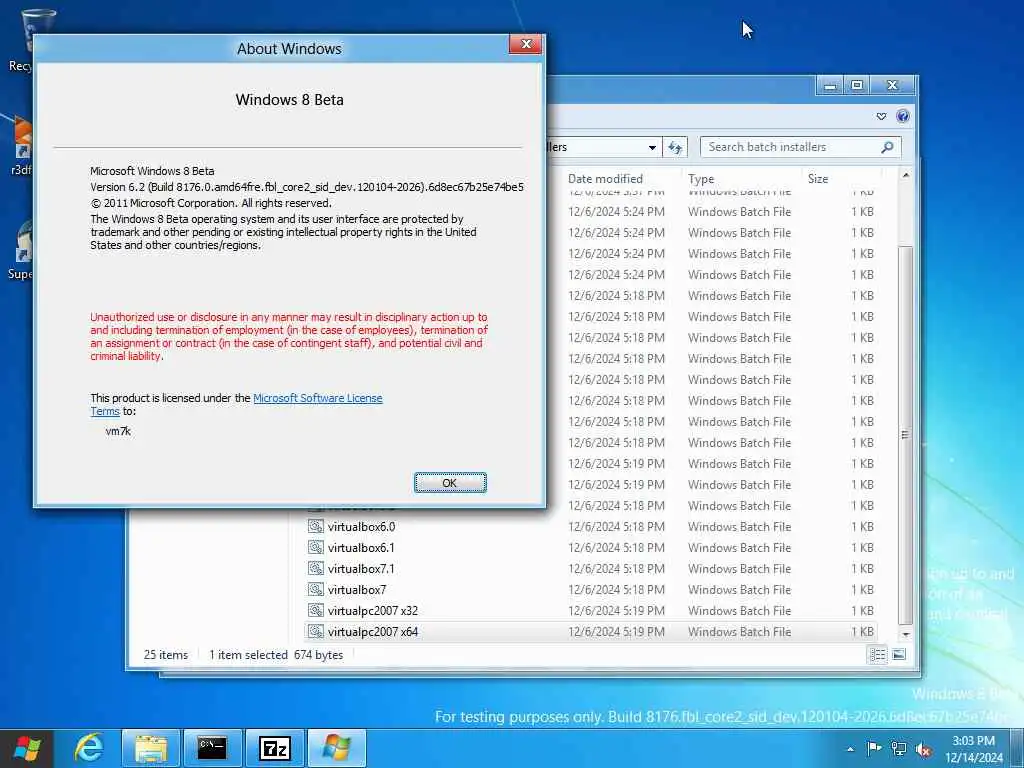Expand the ribbon chevron beside help
The width and height of the screenshot is (1024, 768).
(x=882, y=116)
